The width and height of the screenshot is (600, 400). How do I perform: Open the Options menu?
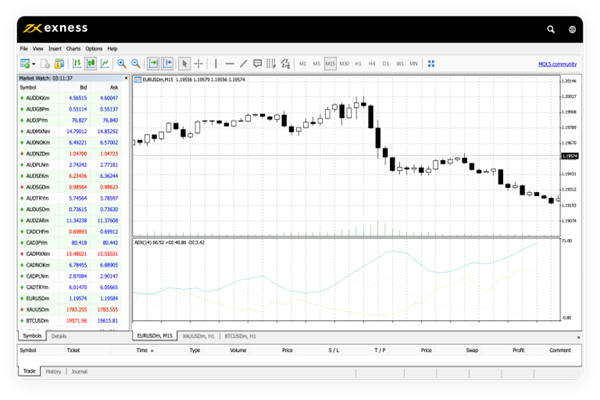pyautogui.click(x=94, y=49)
